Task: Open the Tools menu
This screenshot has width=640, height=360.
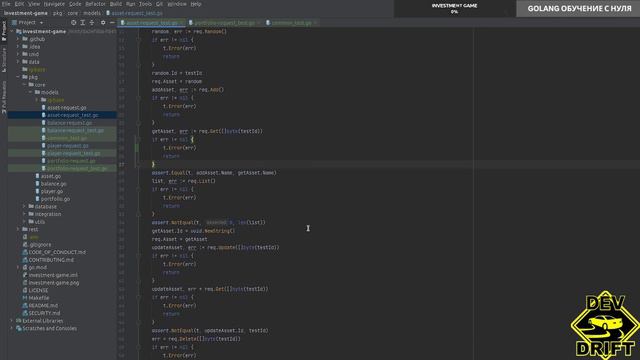Action: [x=145, y=4]
